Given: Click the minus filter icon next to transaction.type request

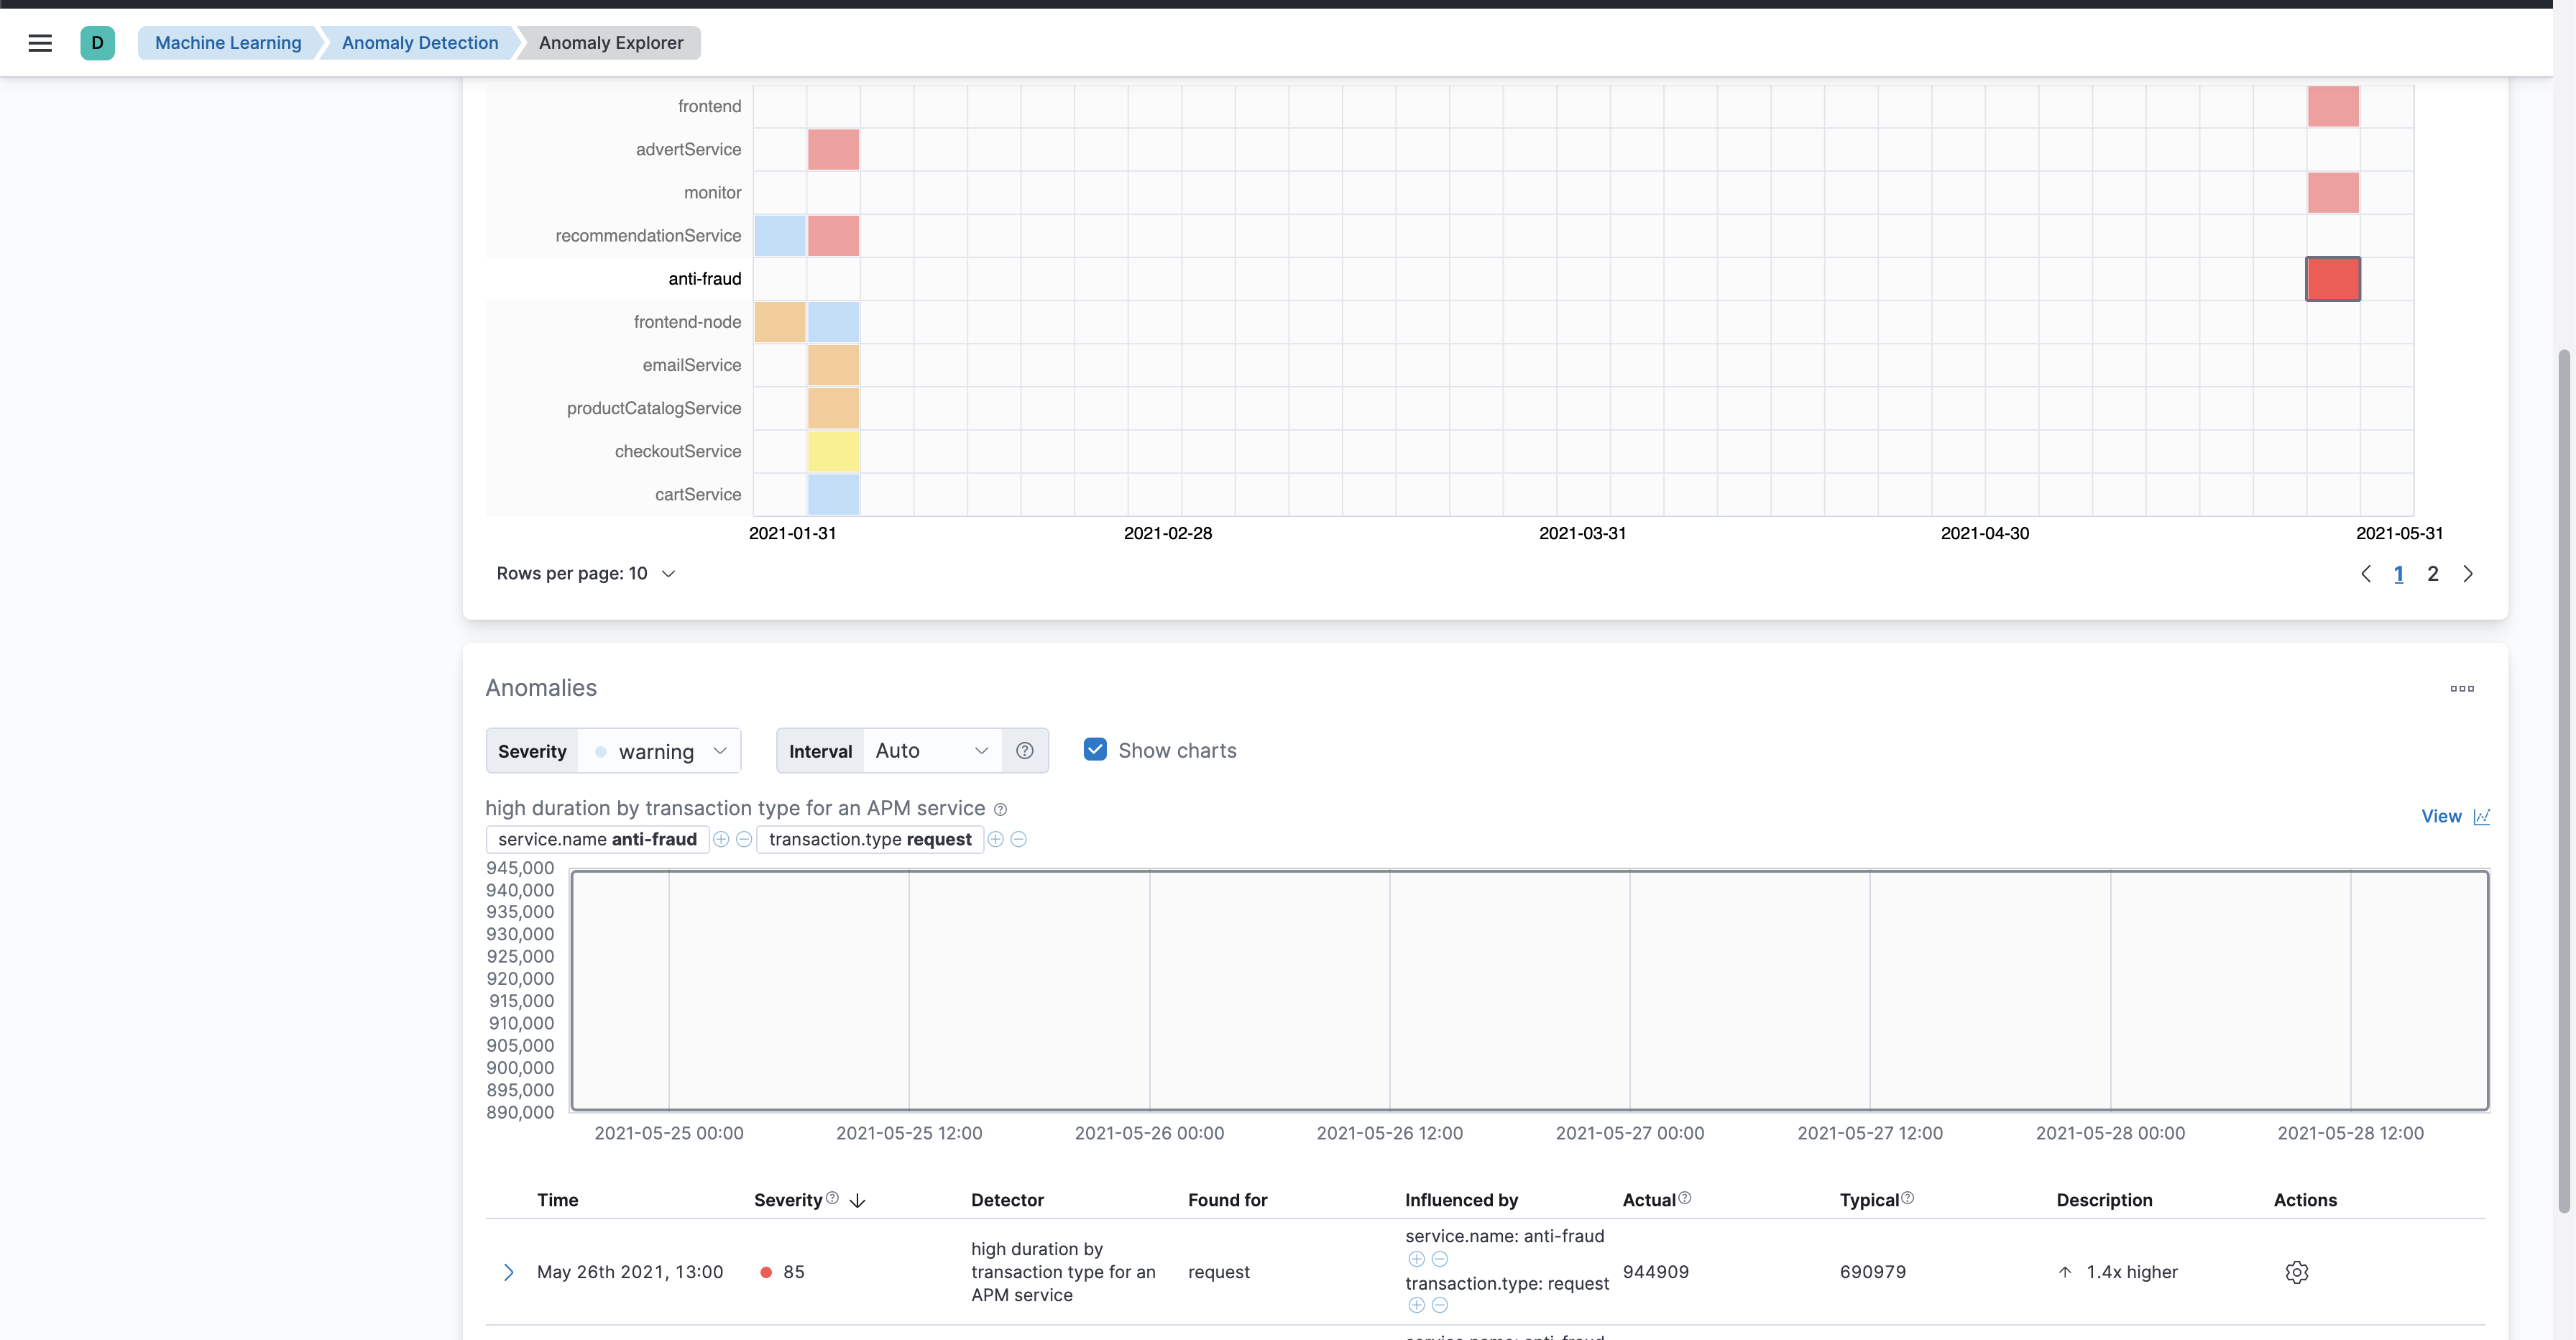Looking at the screenshot, I should coord(1018,840).
